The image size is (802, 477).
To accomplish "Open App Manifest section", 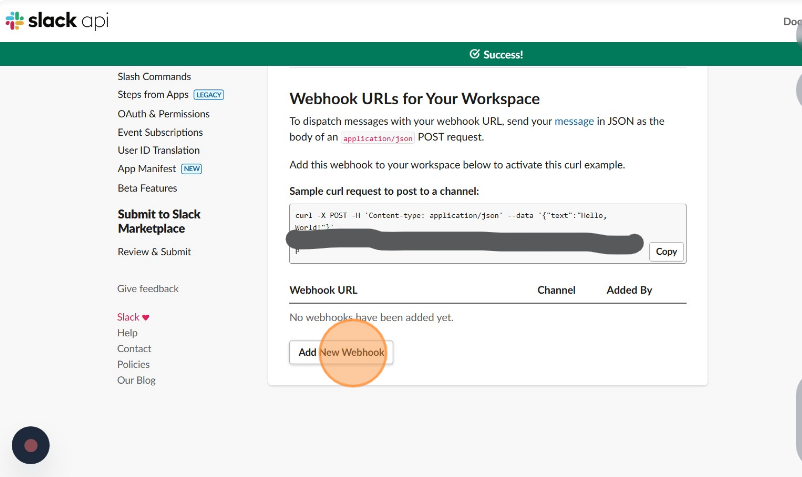I will [147, 169].
